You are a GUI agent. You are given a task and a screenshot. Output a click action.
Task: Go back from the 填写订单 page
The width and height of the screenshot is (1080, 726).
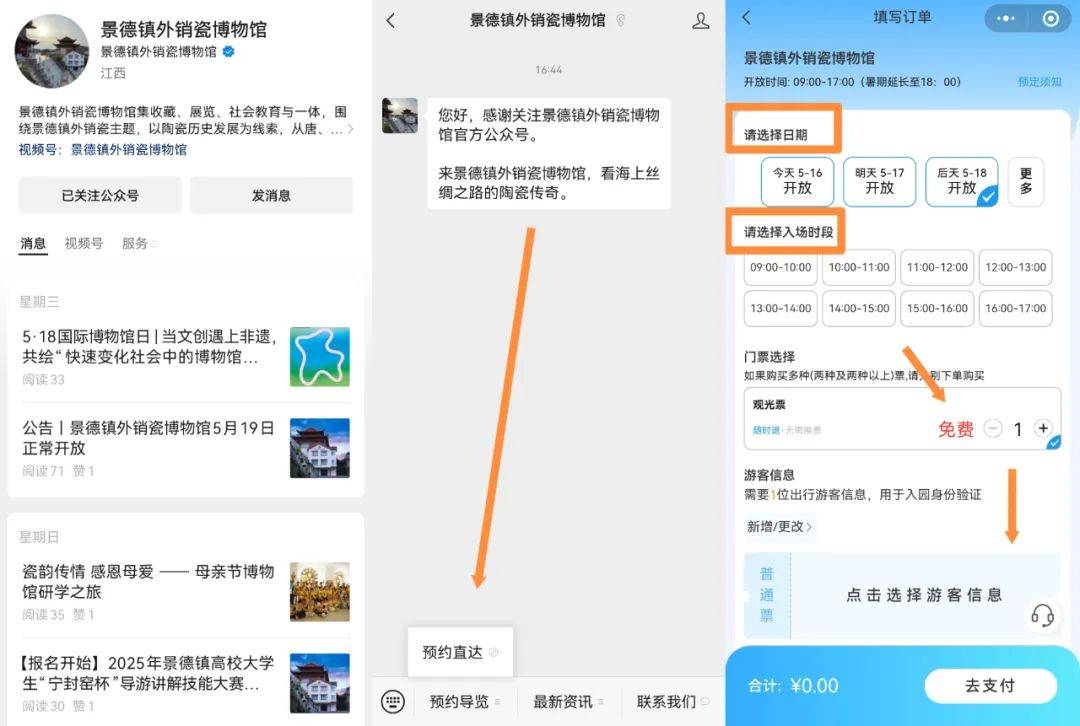[746, 18]
